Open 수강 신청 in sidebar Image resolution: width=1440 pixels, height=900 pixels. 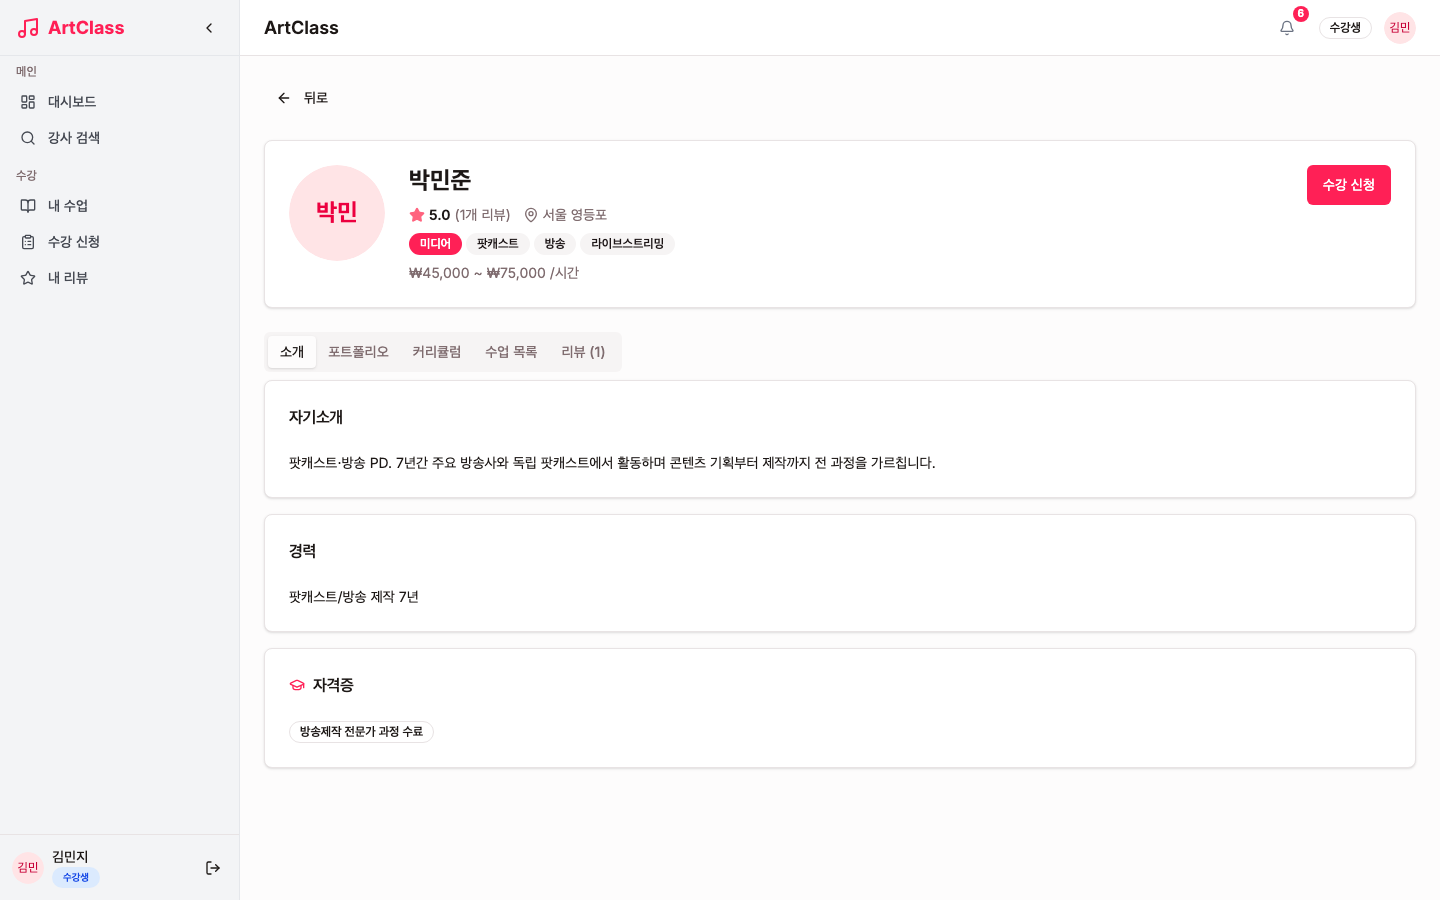[120, 242]
